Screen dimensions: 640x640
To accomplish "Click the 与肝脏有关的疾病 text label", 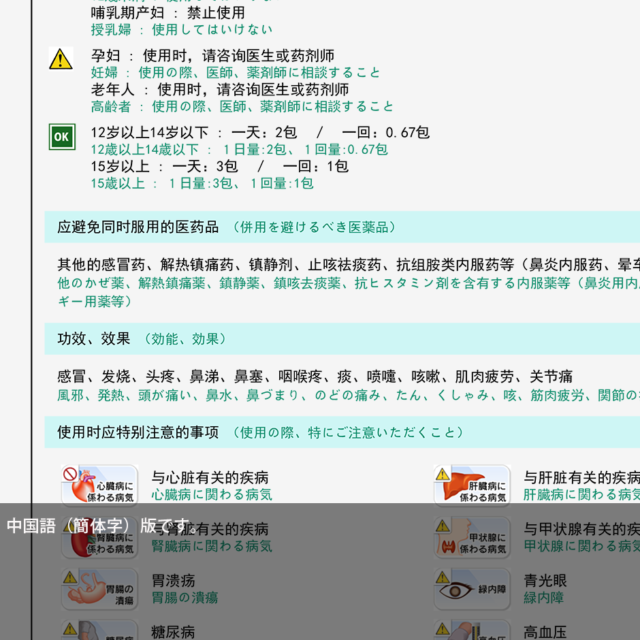I will coord(582,478).
